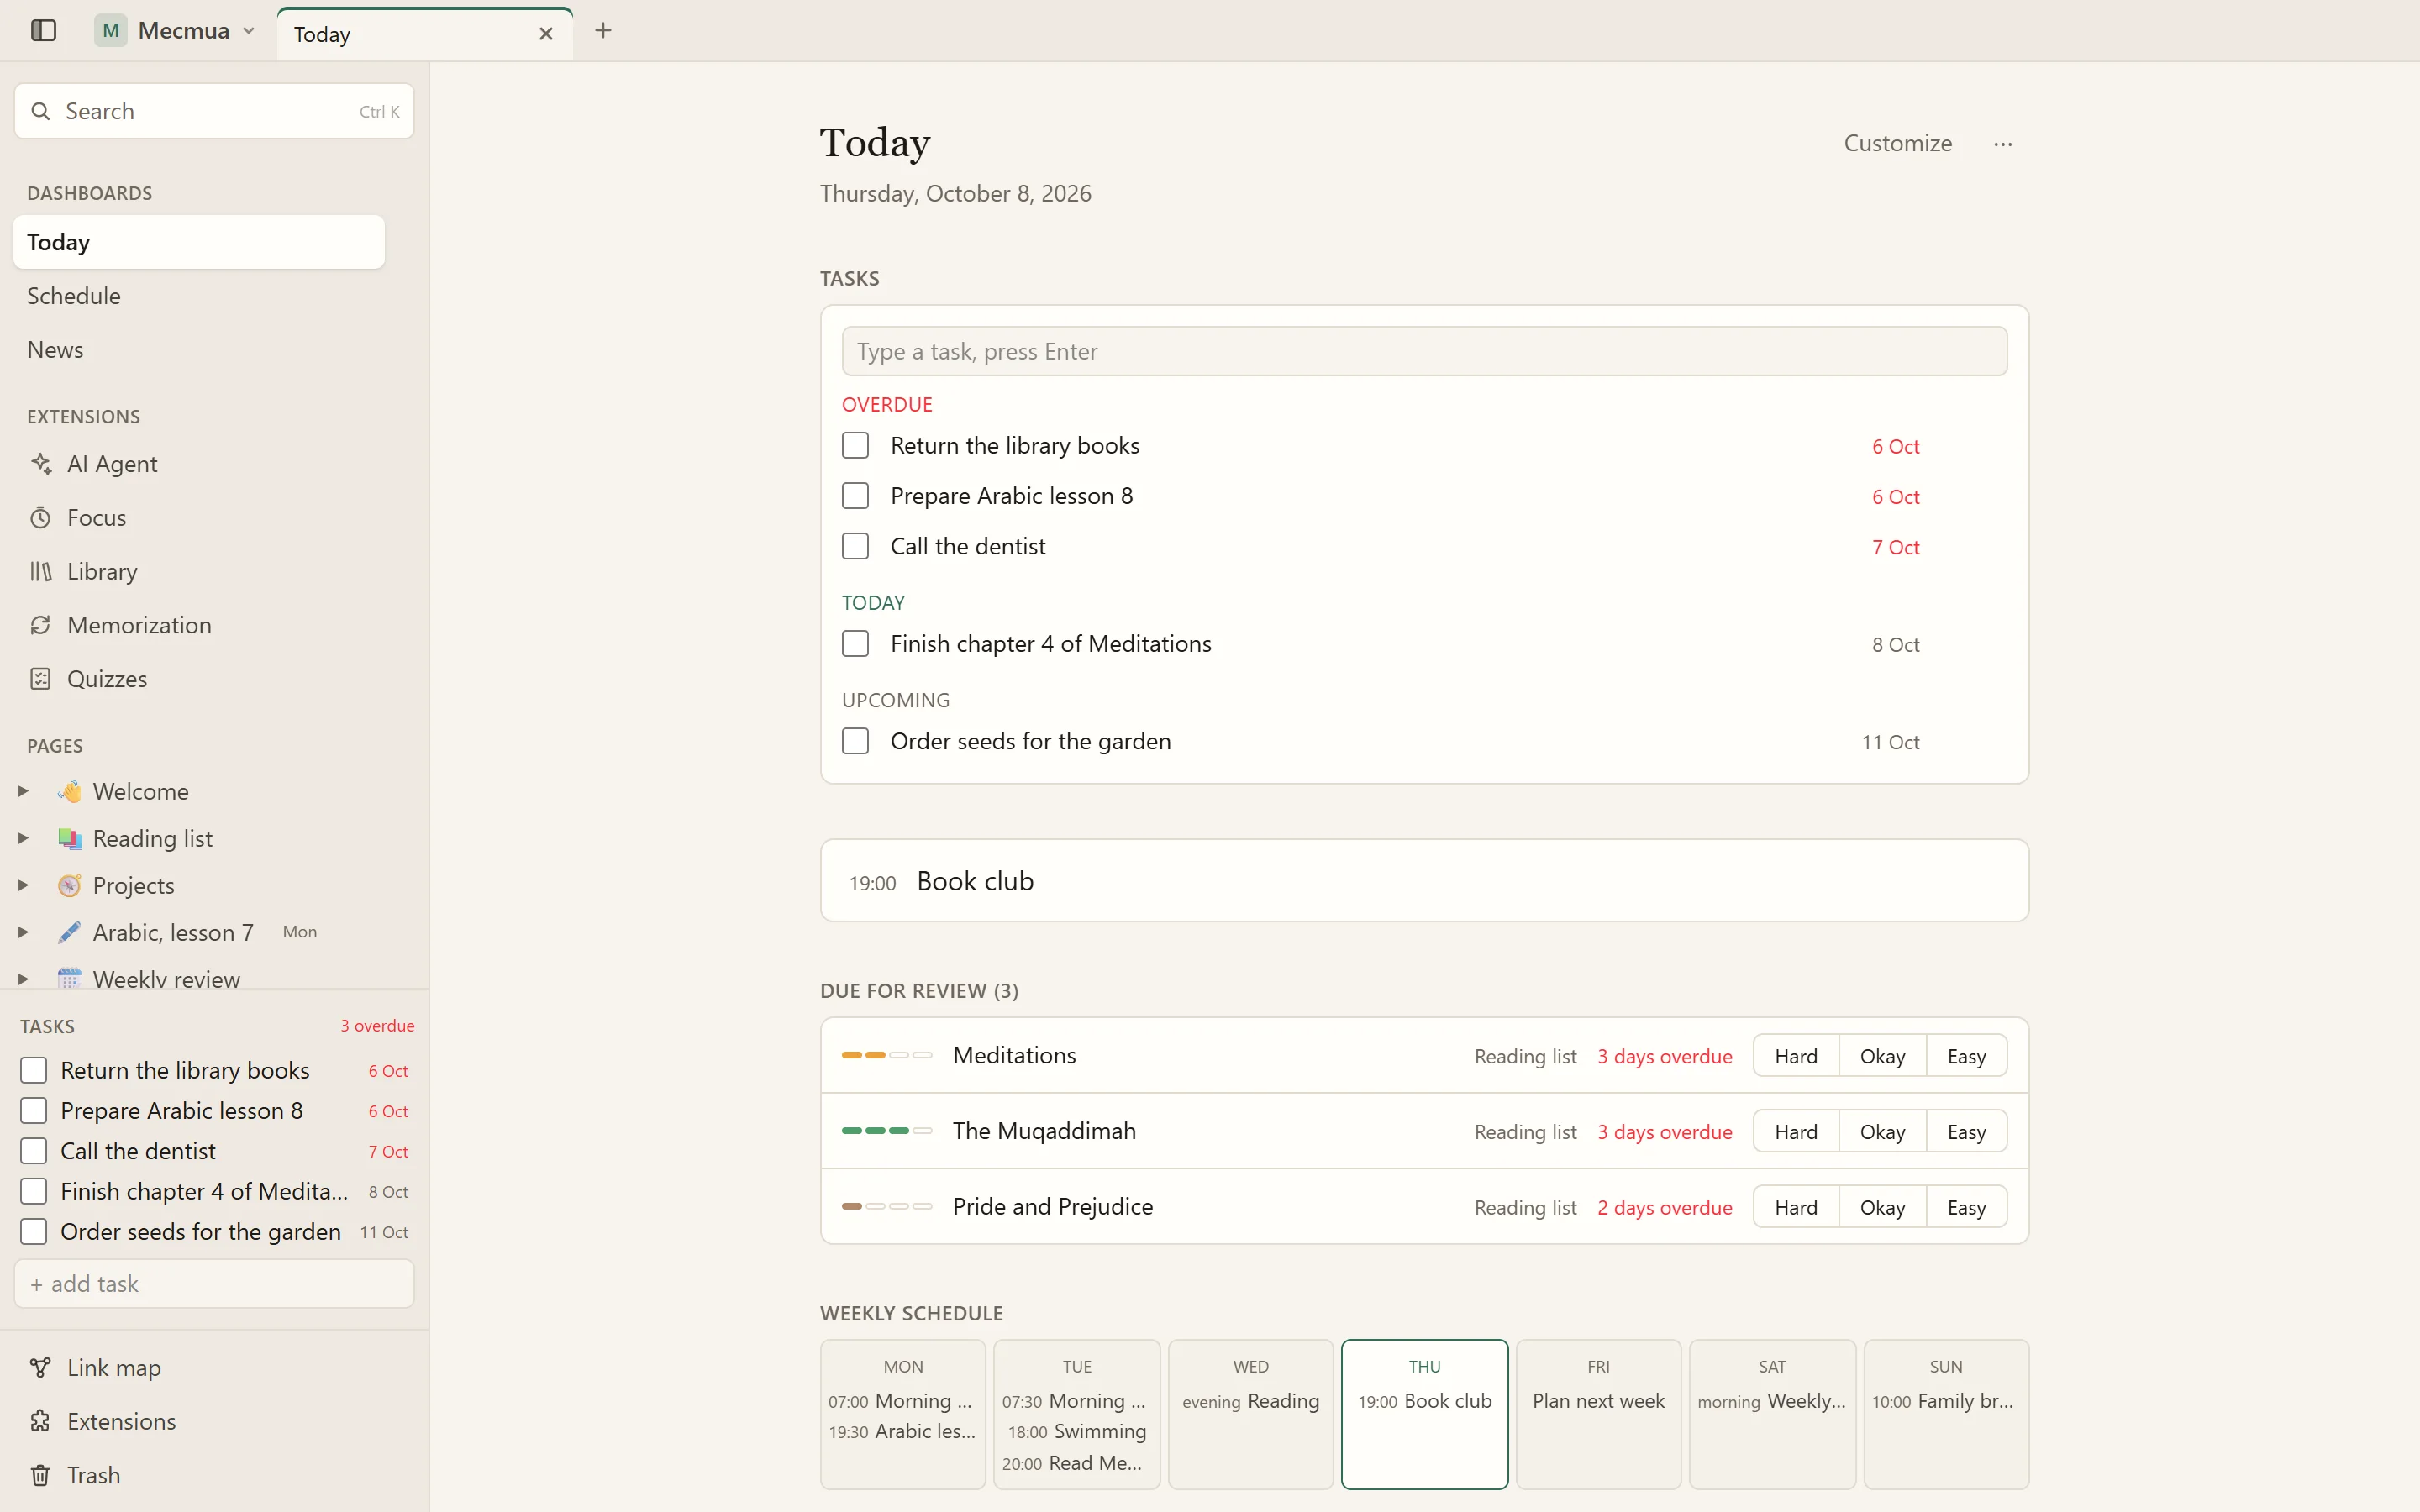The width and height of the screenshot is (2420, 1512).
Task: Tick sidebar Return the library books checkbox
Action: point(34,1070)
